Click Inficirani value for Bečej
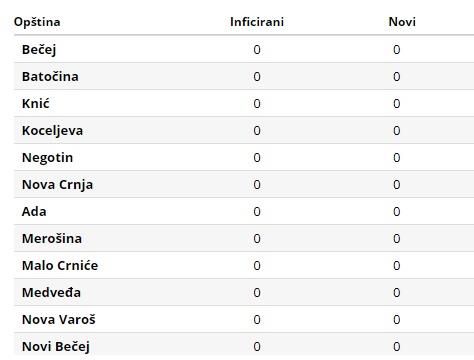The width and height of the screenshot is (474, 360). (257, 50)
